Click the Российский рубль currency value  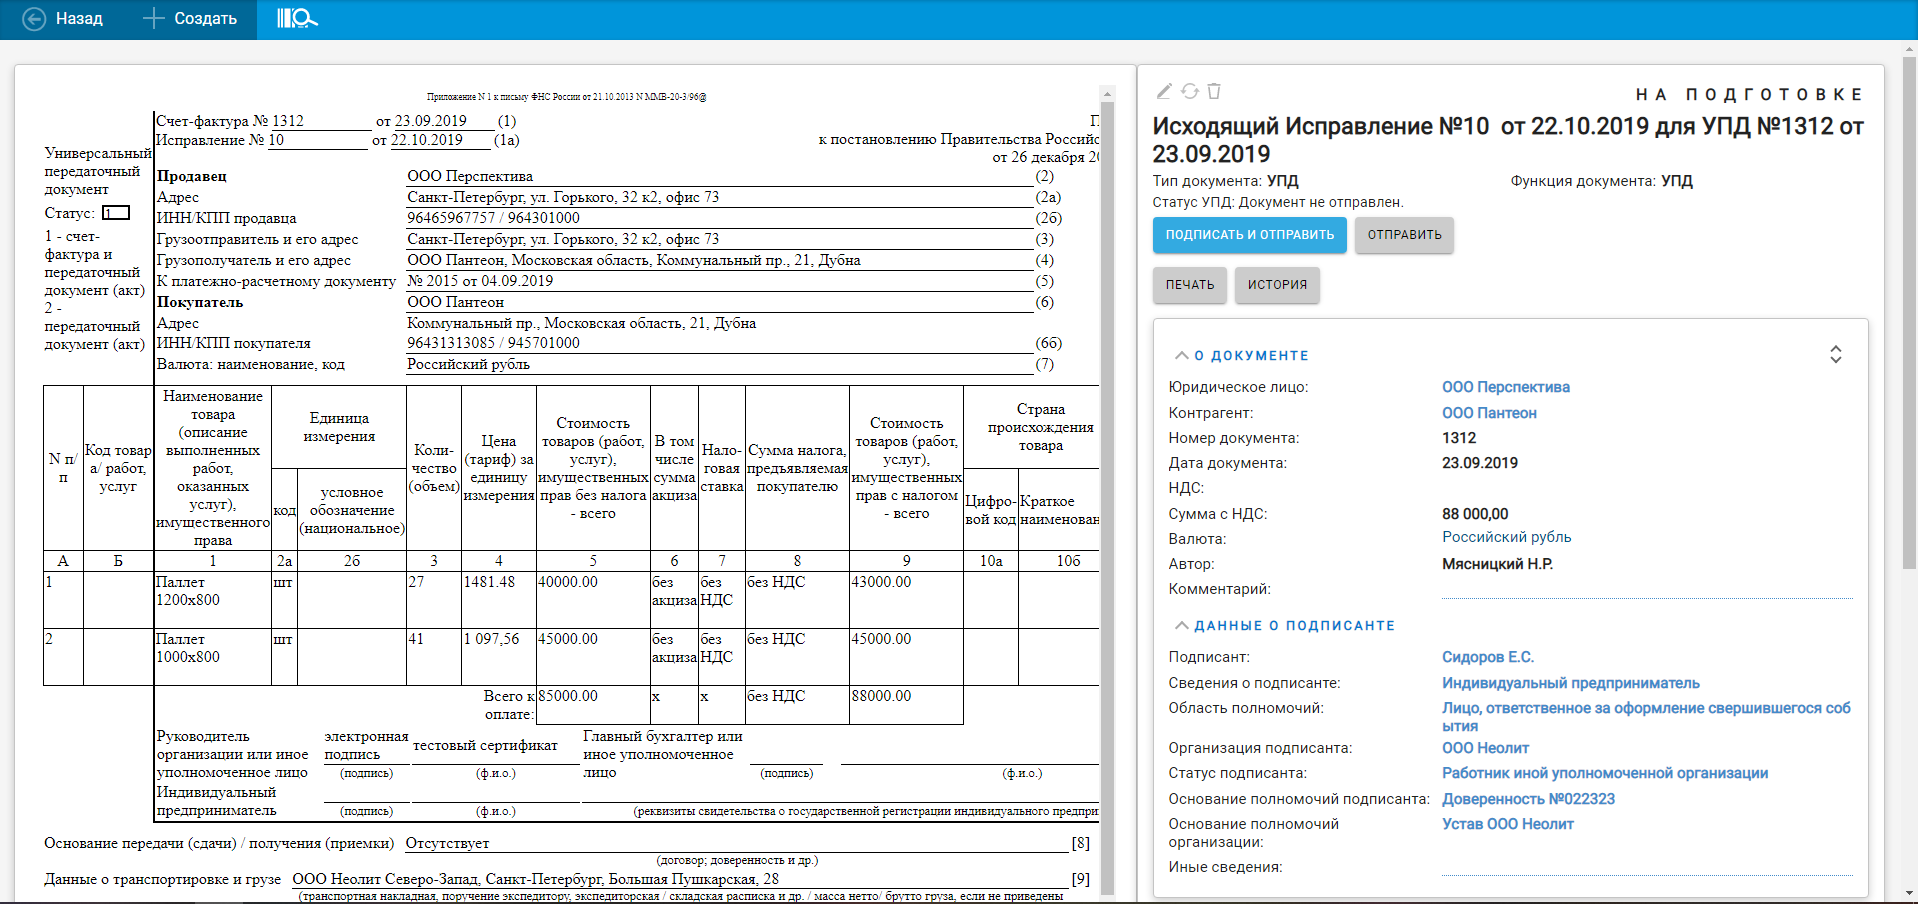coord(1506,537)
